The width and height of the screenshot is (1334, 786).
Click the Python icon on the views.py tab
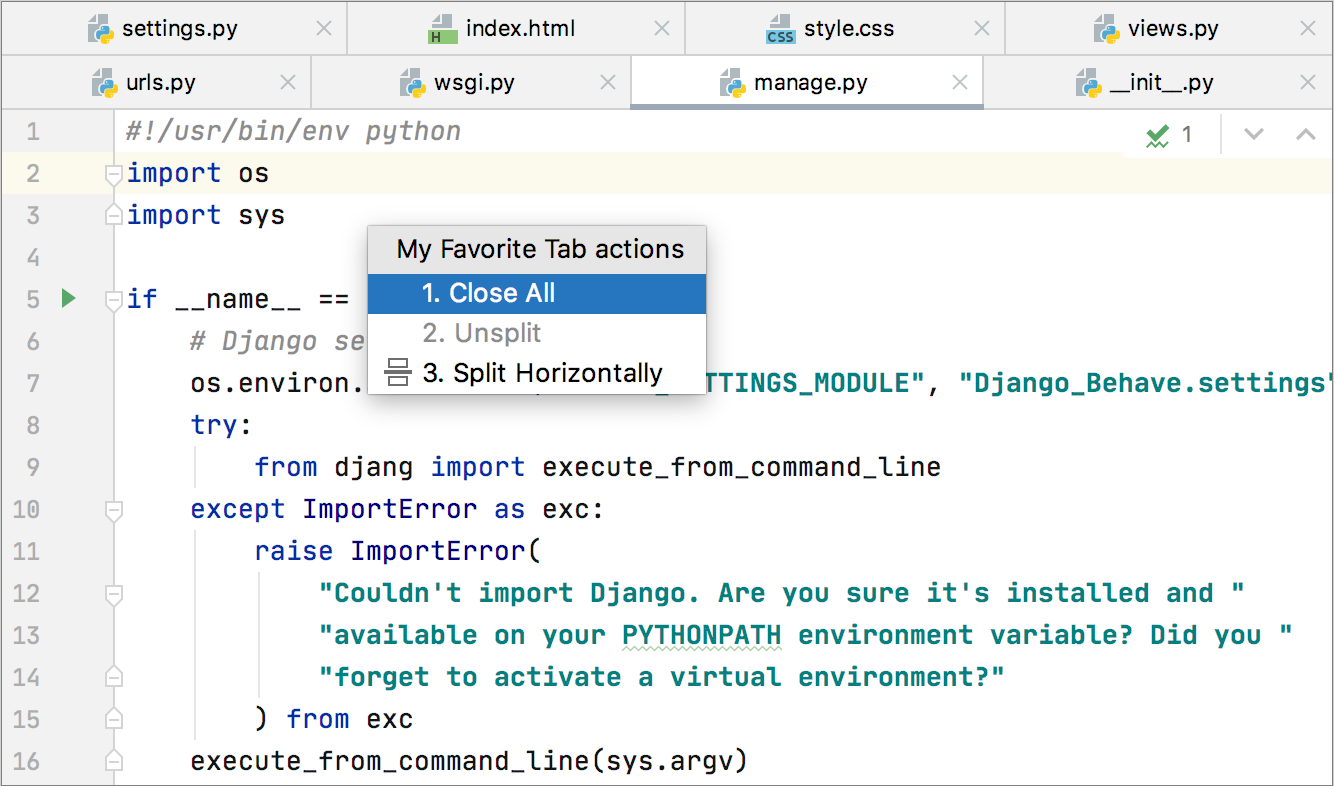1105,28
